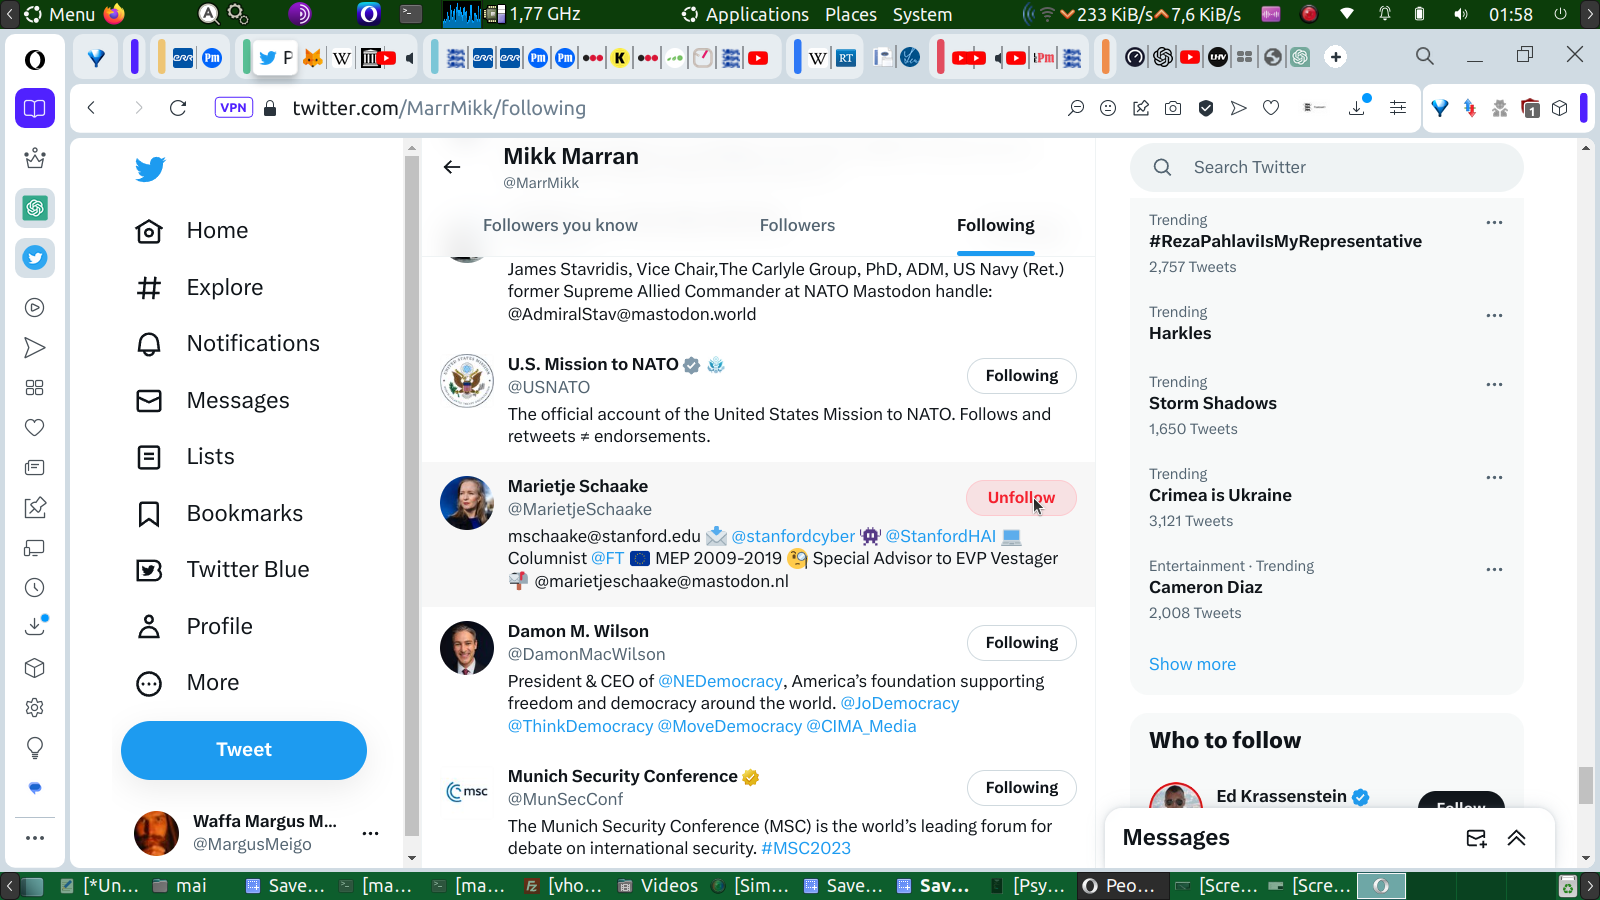Open the @NEDemocracy mention link
This screenshot has width=1600, height=900.
[x=720, y=681]
